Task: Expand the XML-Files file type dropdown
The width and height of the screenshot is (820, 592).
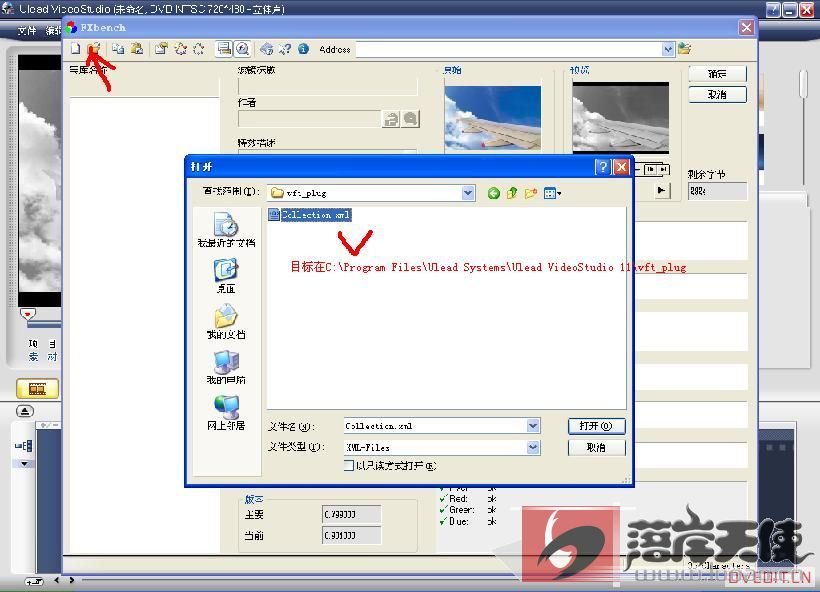Action: pos(533,447)
